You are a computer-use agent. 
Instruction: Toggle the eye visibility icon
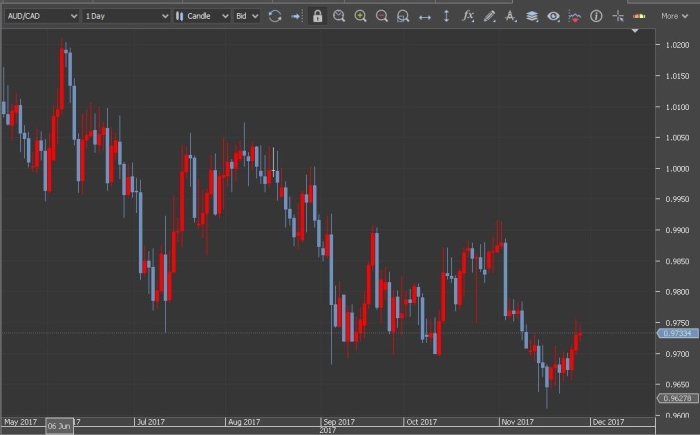(x=553, y=17)
